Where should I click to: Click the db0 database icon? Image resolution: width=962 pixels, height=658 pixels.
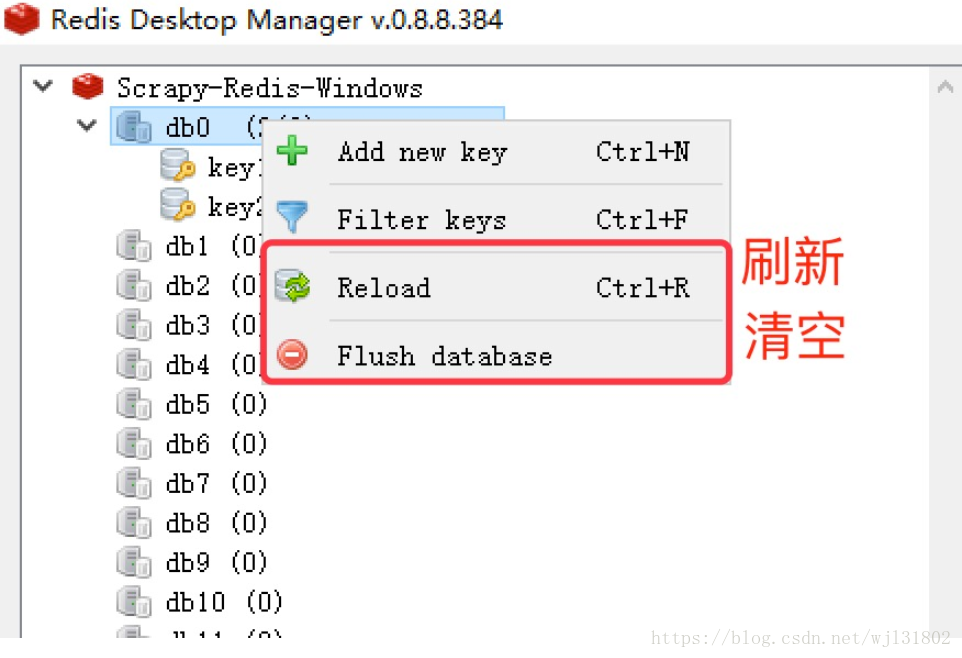(134, 127)
